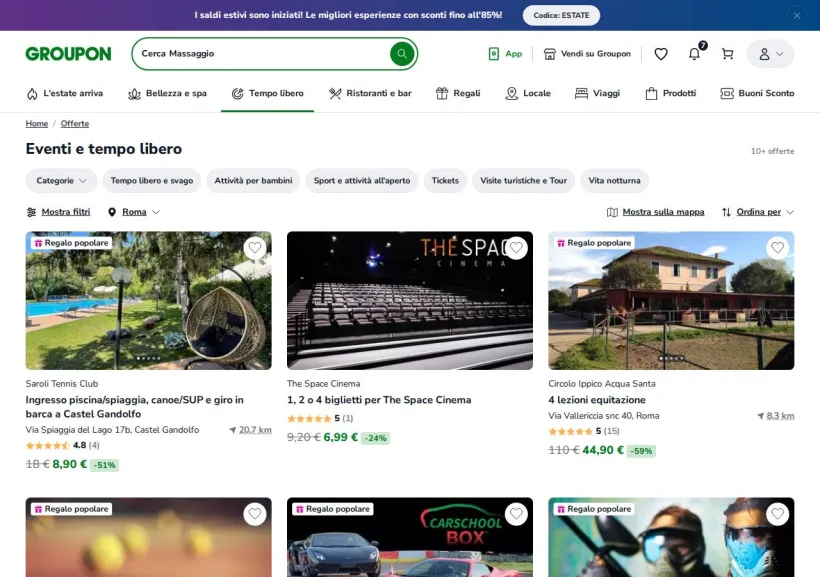This screenshot has width=820, height=577.
Task: Open Carschool Box car image
Action: point(410,538)
